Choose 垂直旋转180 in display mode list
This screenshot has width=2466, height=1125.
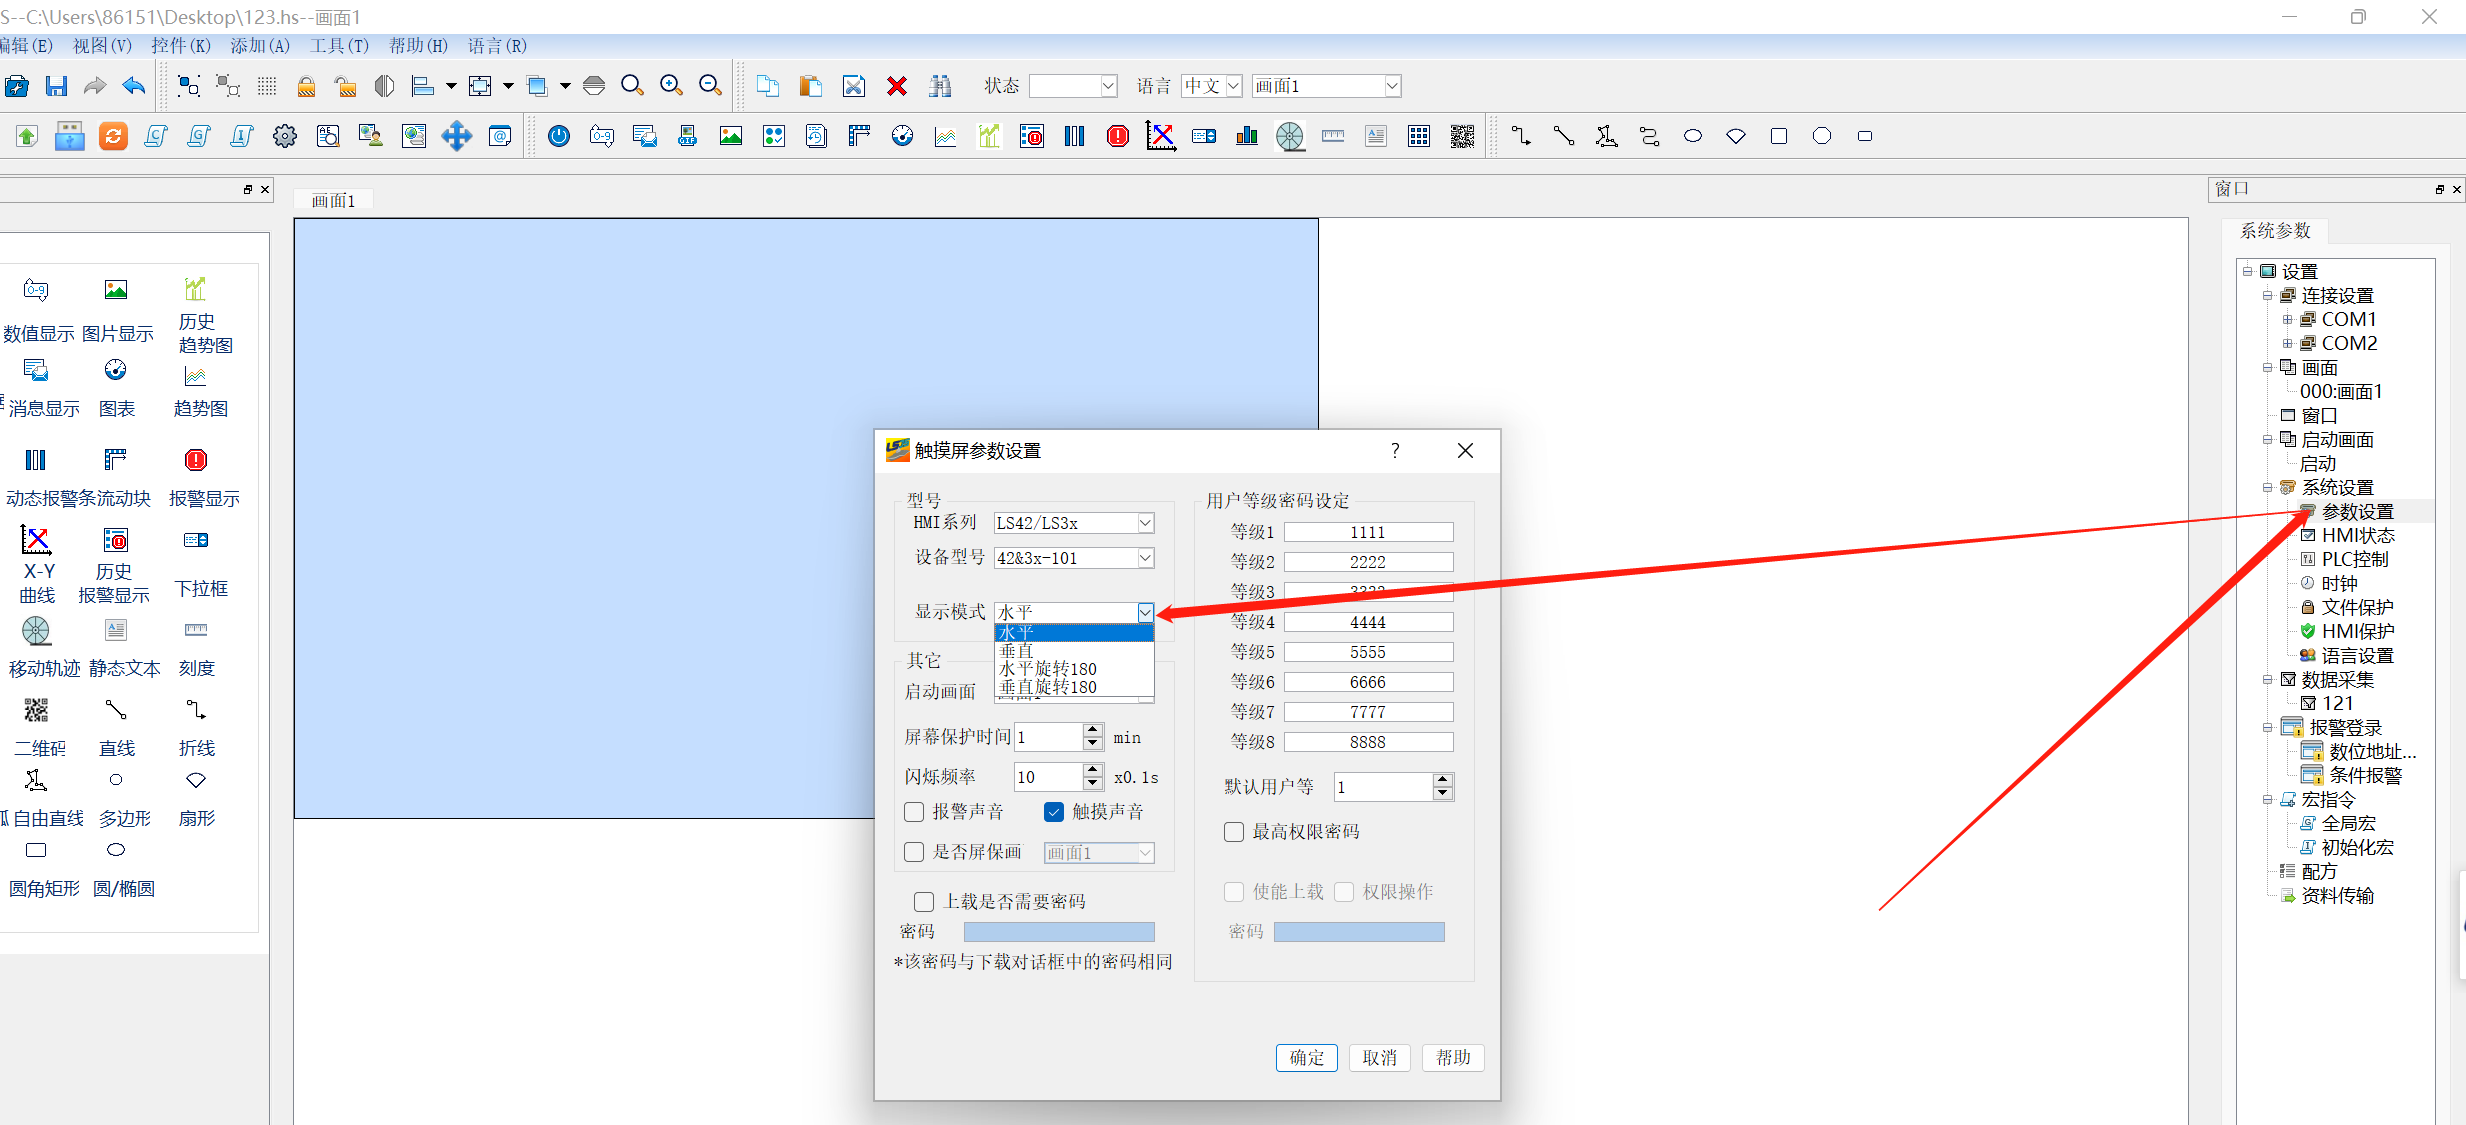(1074, 687)
